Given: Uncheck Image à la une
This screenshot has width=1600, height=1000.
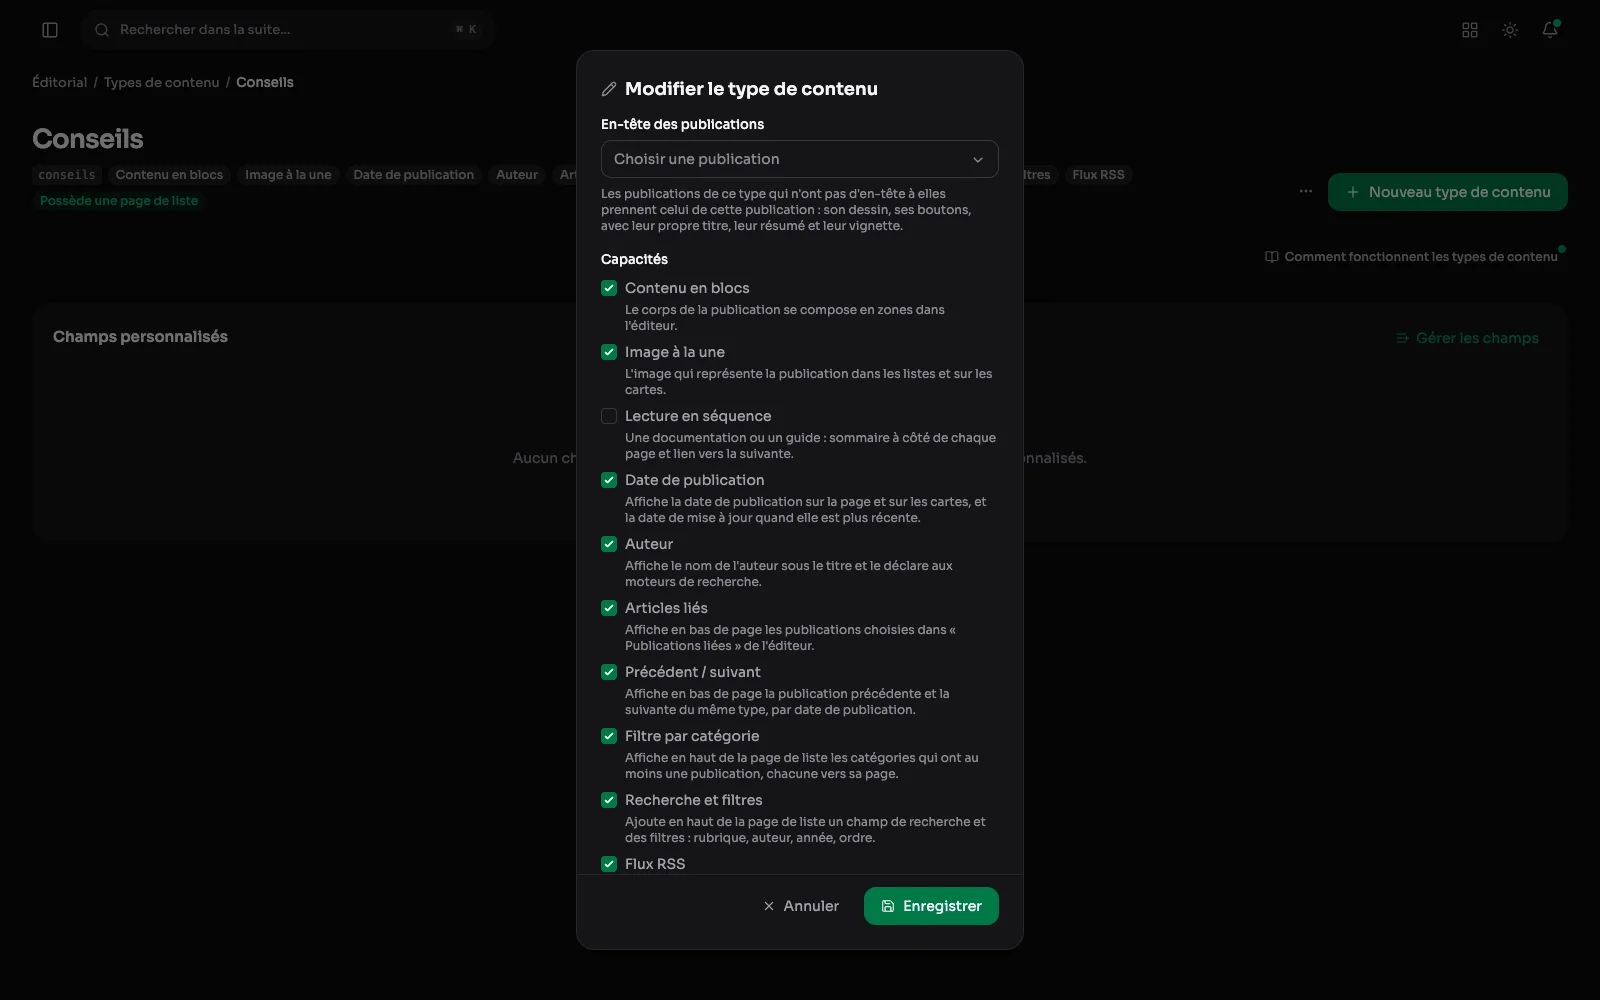Looking at the screenshot, I should (x=609, y=352).
